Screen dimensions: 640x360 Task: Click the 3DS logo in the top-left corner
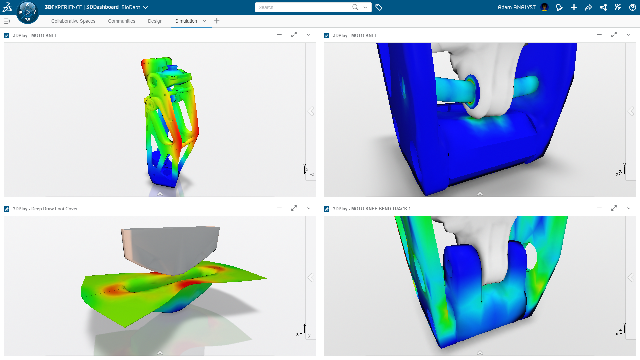pos(7,7)
